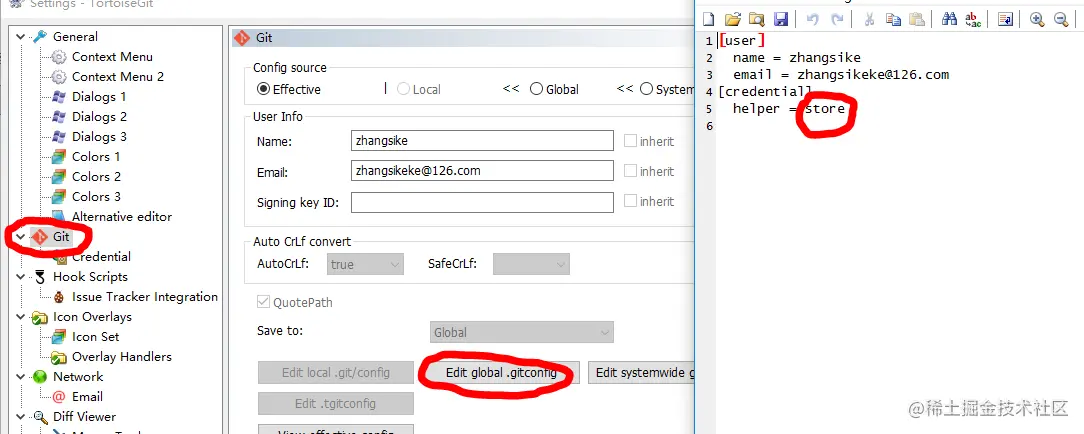Open Context Menu 2 settings page
Viewport: 1084px width, 434px height.
pos(118,77)
